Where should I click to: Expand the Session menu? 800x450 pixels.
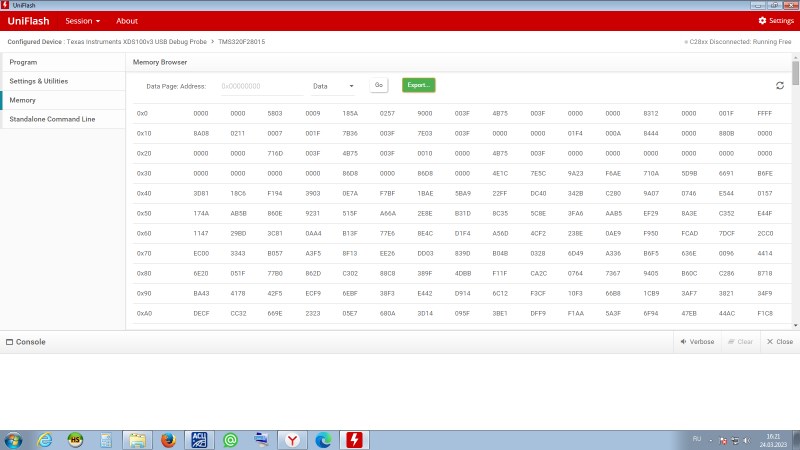[82, 20]
